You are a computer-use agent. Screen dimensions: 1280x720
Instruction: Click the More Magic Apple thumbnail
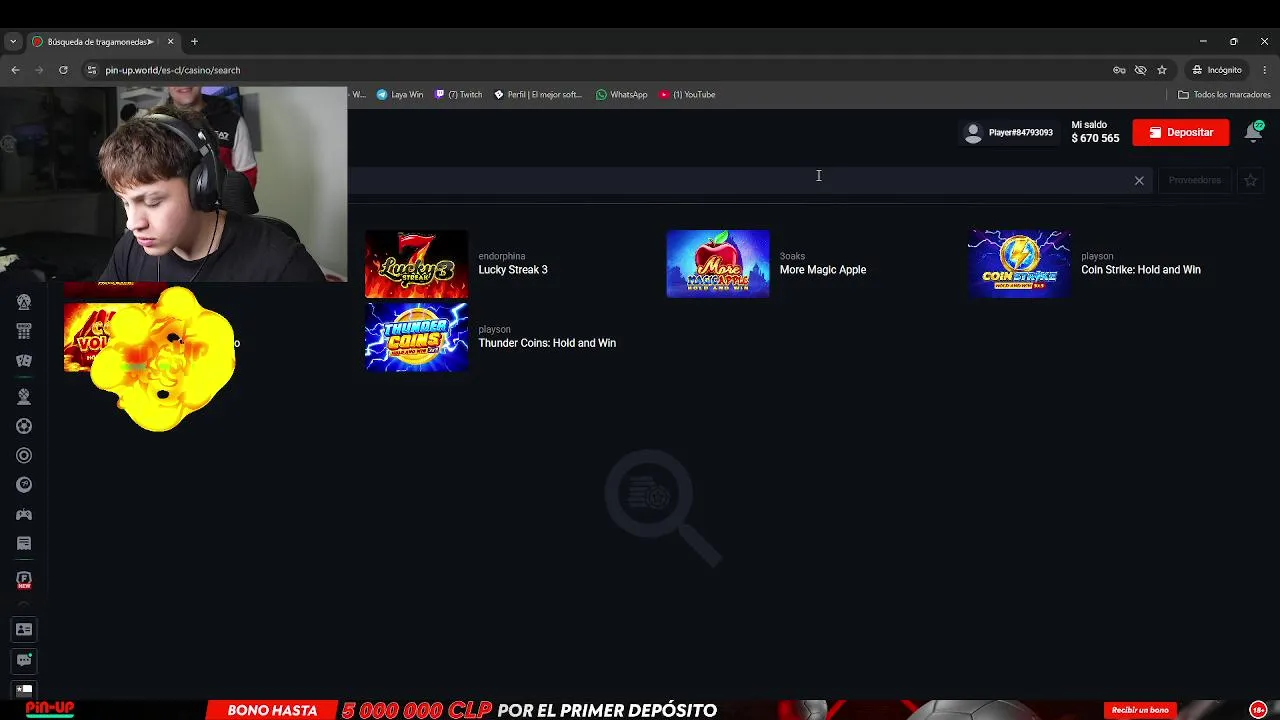pyautogui.click(x=718, y=264)
